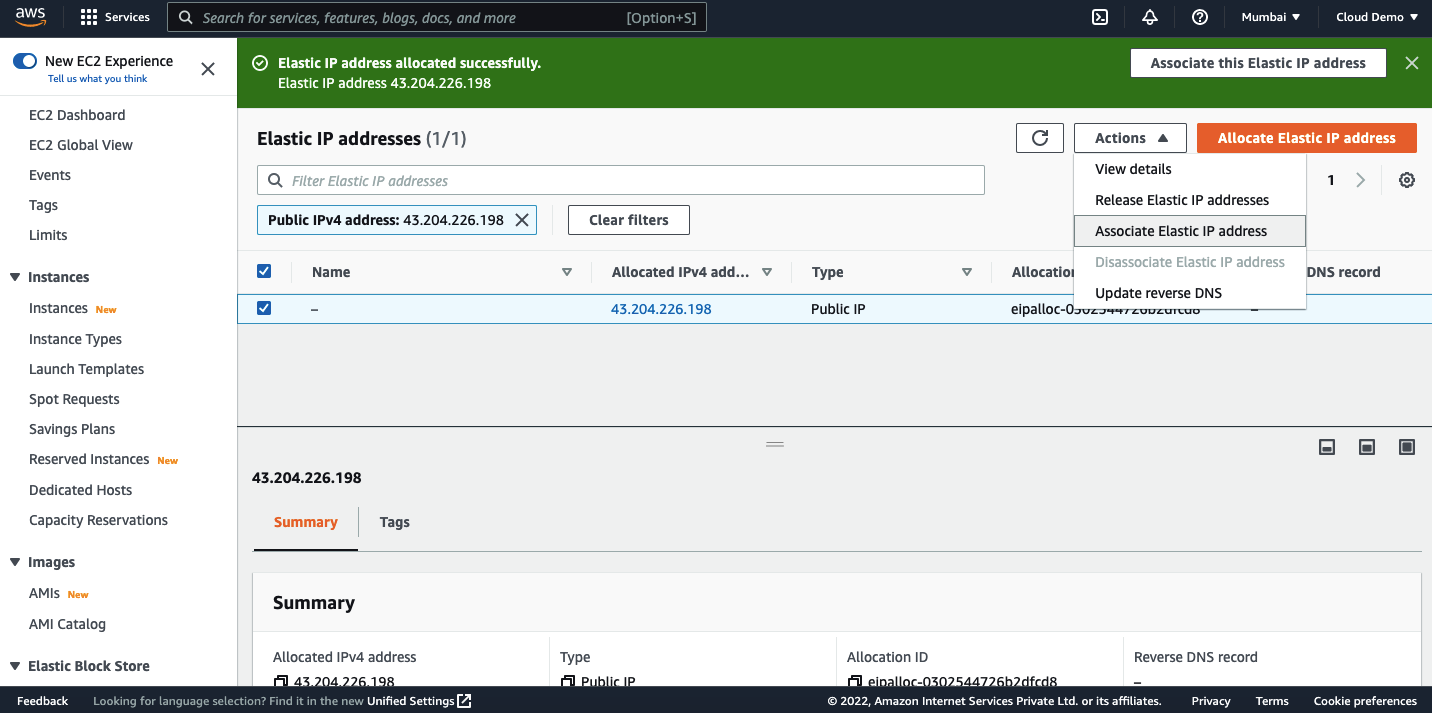The image size is (1432, 713).
Task: Collapse details panel to bottom layout icon
Action: [1327, 447]
